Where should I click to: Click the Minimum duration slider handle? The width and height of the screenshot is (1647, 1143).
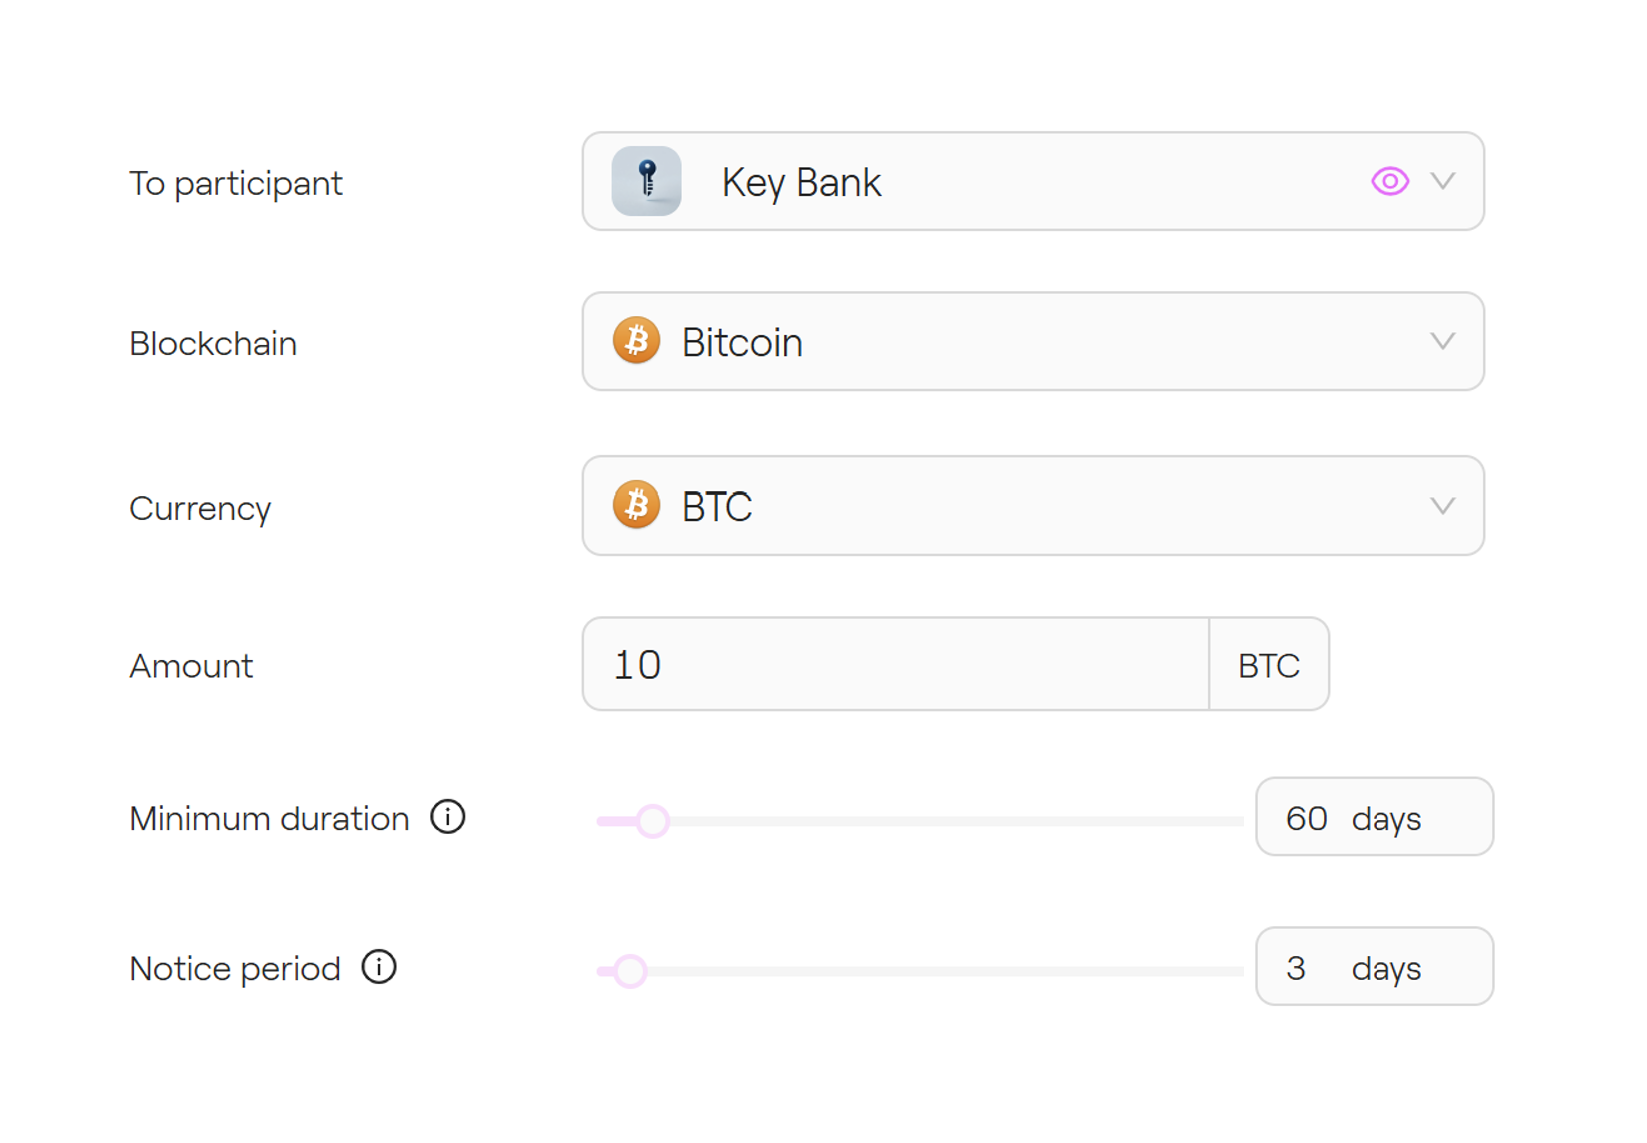click(x=652, y=821)
